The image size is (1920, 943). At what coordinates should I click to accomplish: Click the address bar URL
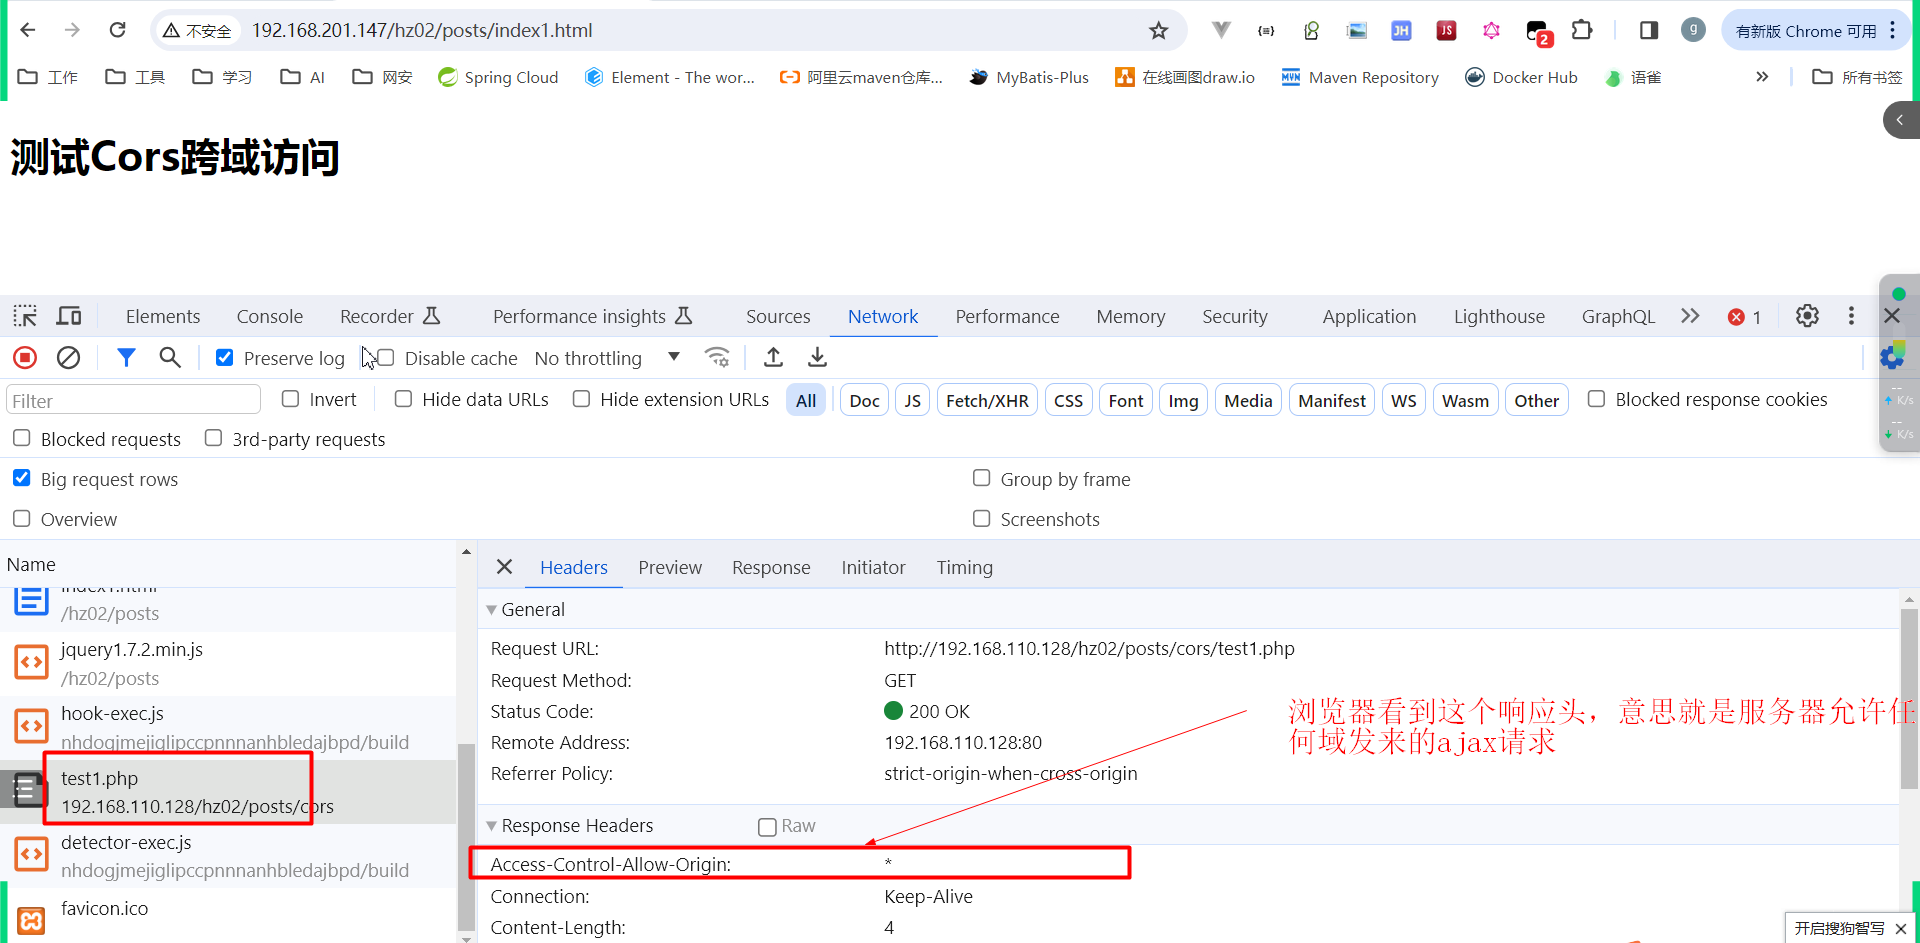coord(422,31)
